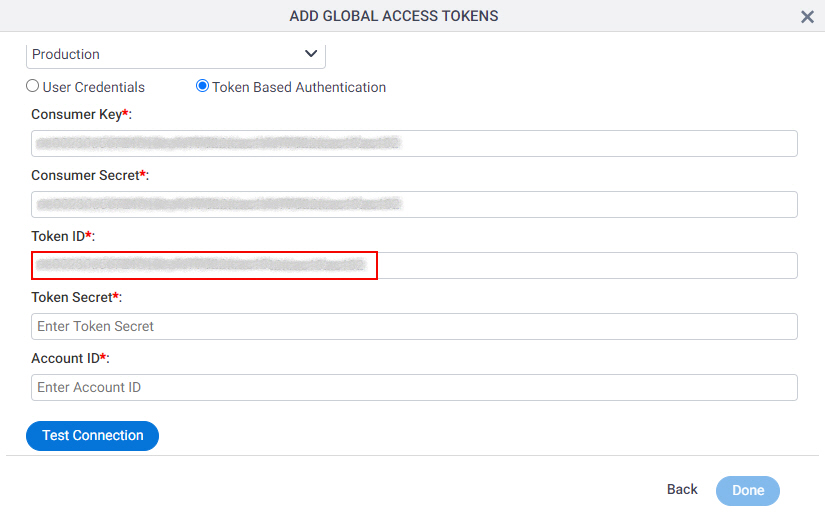Click the Consumer Secret label text

[x=90, y=175]
